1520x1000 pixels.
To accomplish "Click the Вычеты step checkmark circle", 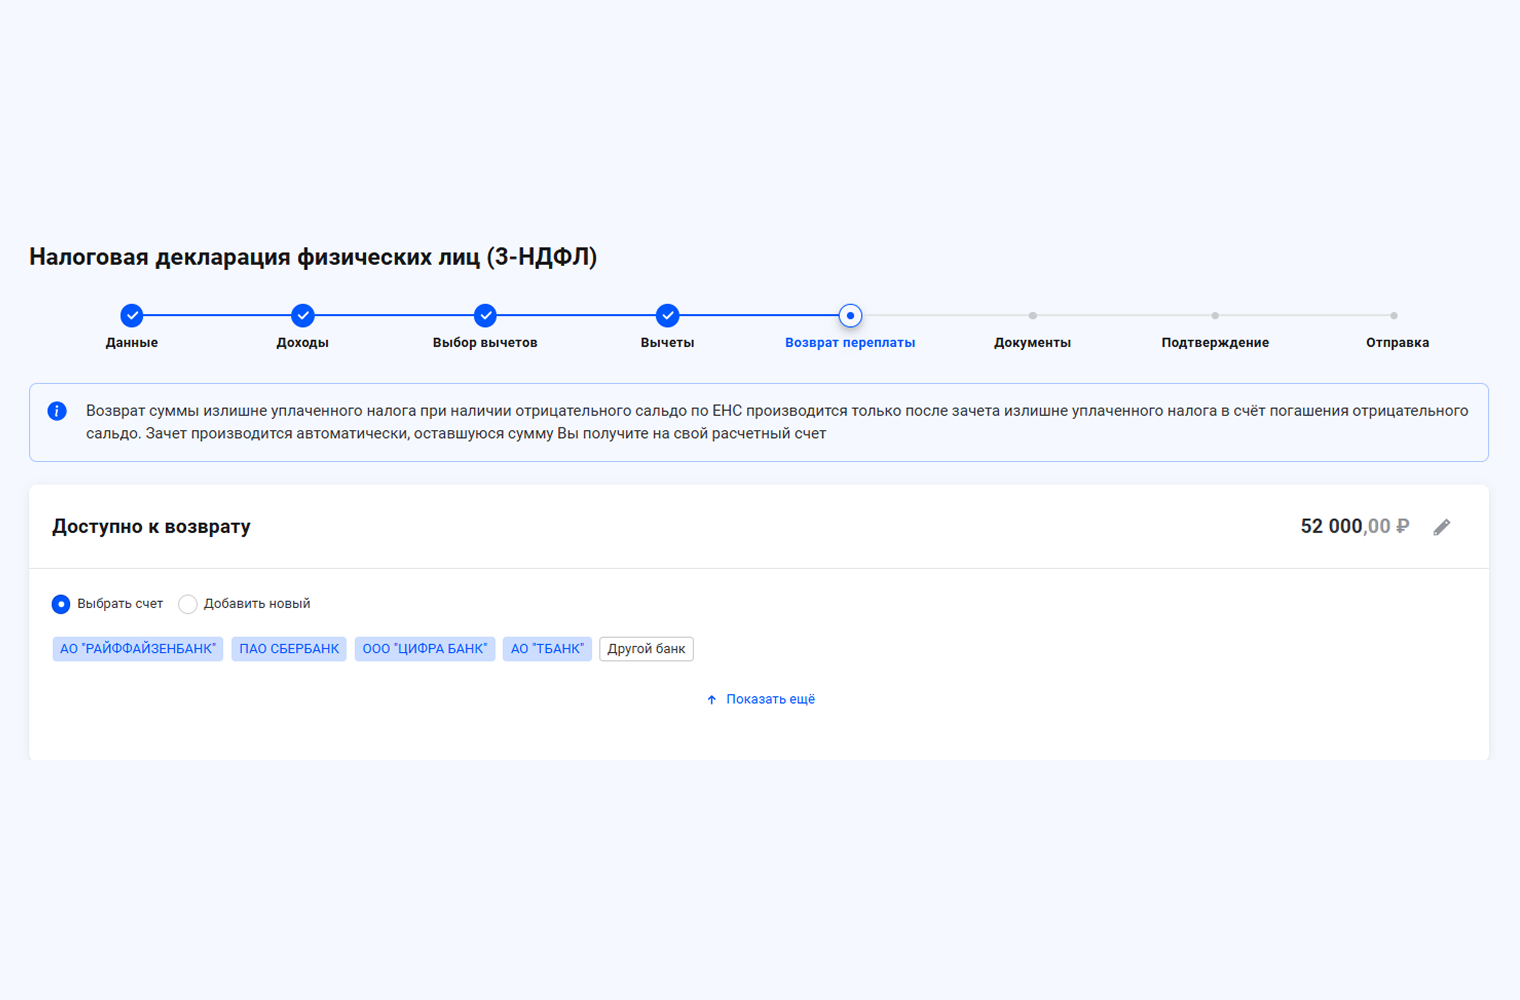I will [667, 316].
